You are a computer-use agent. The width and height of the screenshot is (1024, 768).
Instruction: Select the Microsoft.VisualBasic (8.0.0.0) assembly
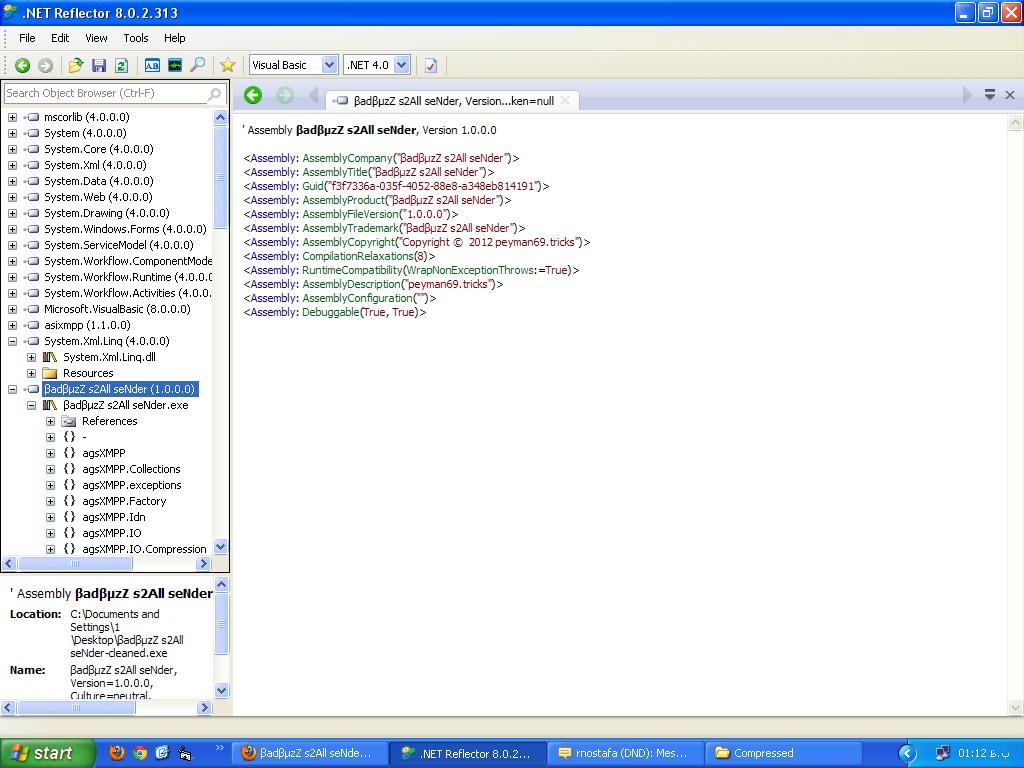click(117, 310)
